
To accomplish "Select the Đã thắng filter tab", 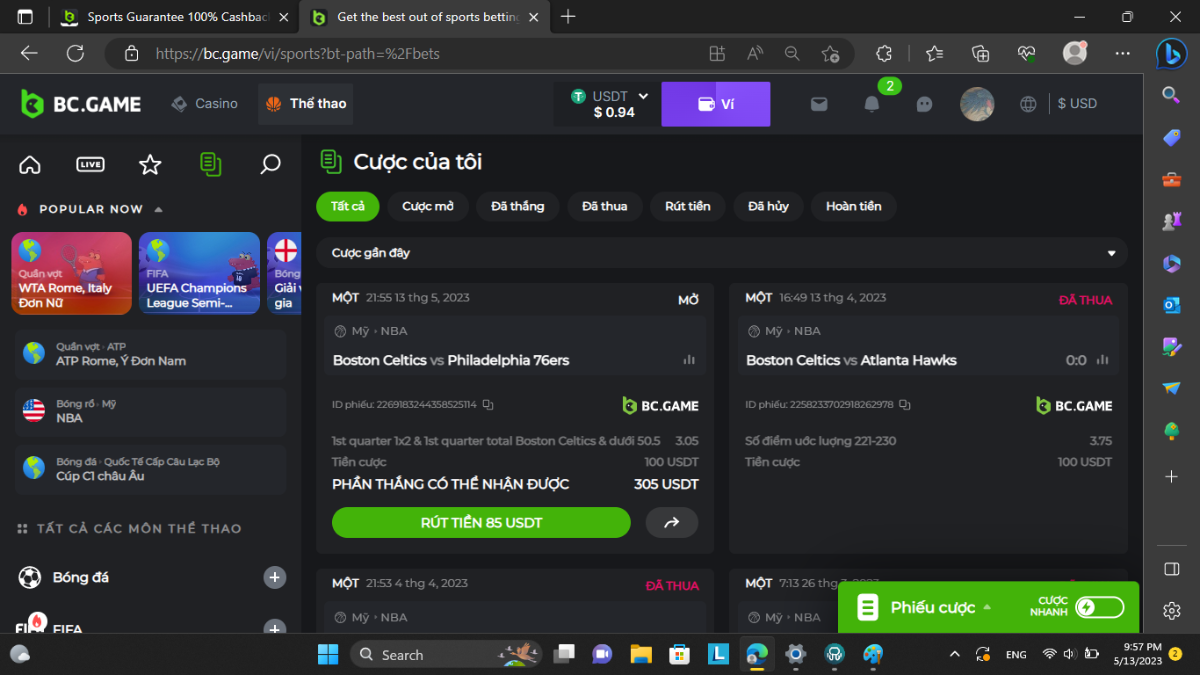I will click(x=517, y=206).
